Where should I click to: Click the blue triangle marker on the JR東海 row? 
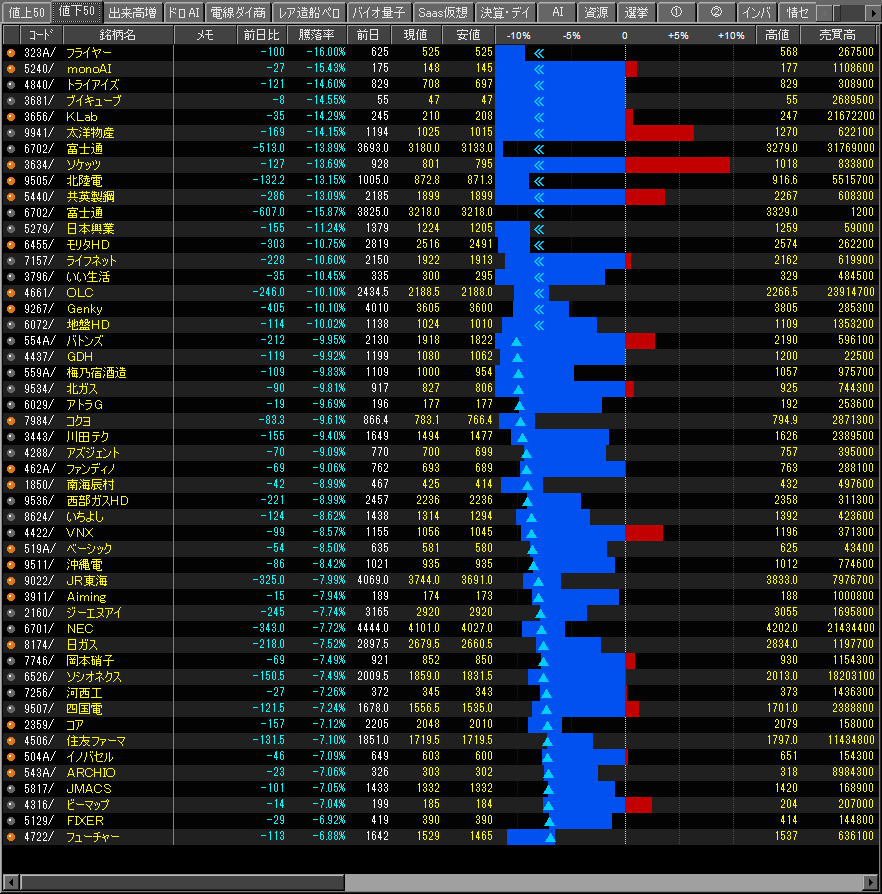click(538, 581)
